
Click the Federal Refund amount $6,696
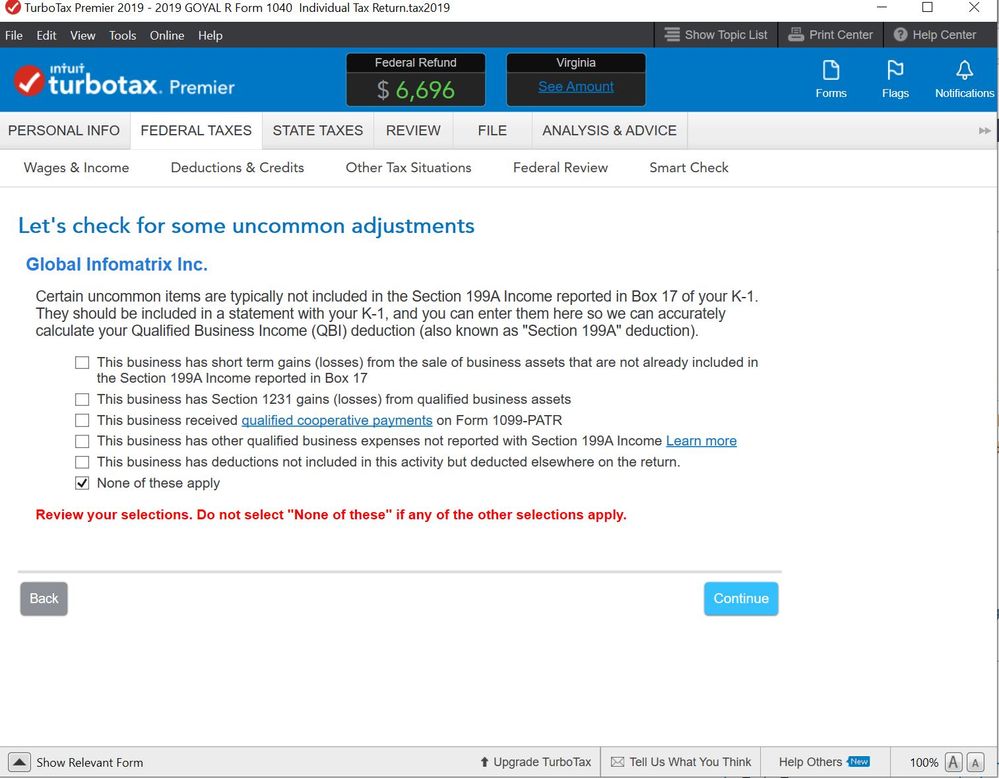(415, 90)
